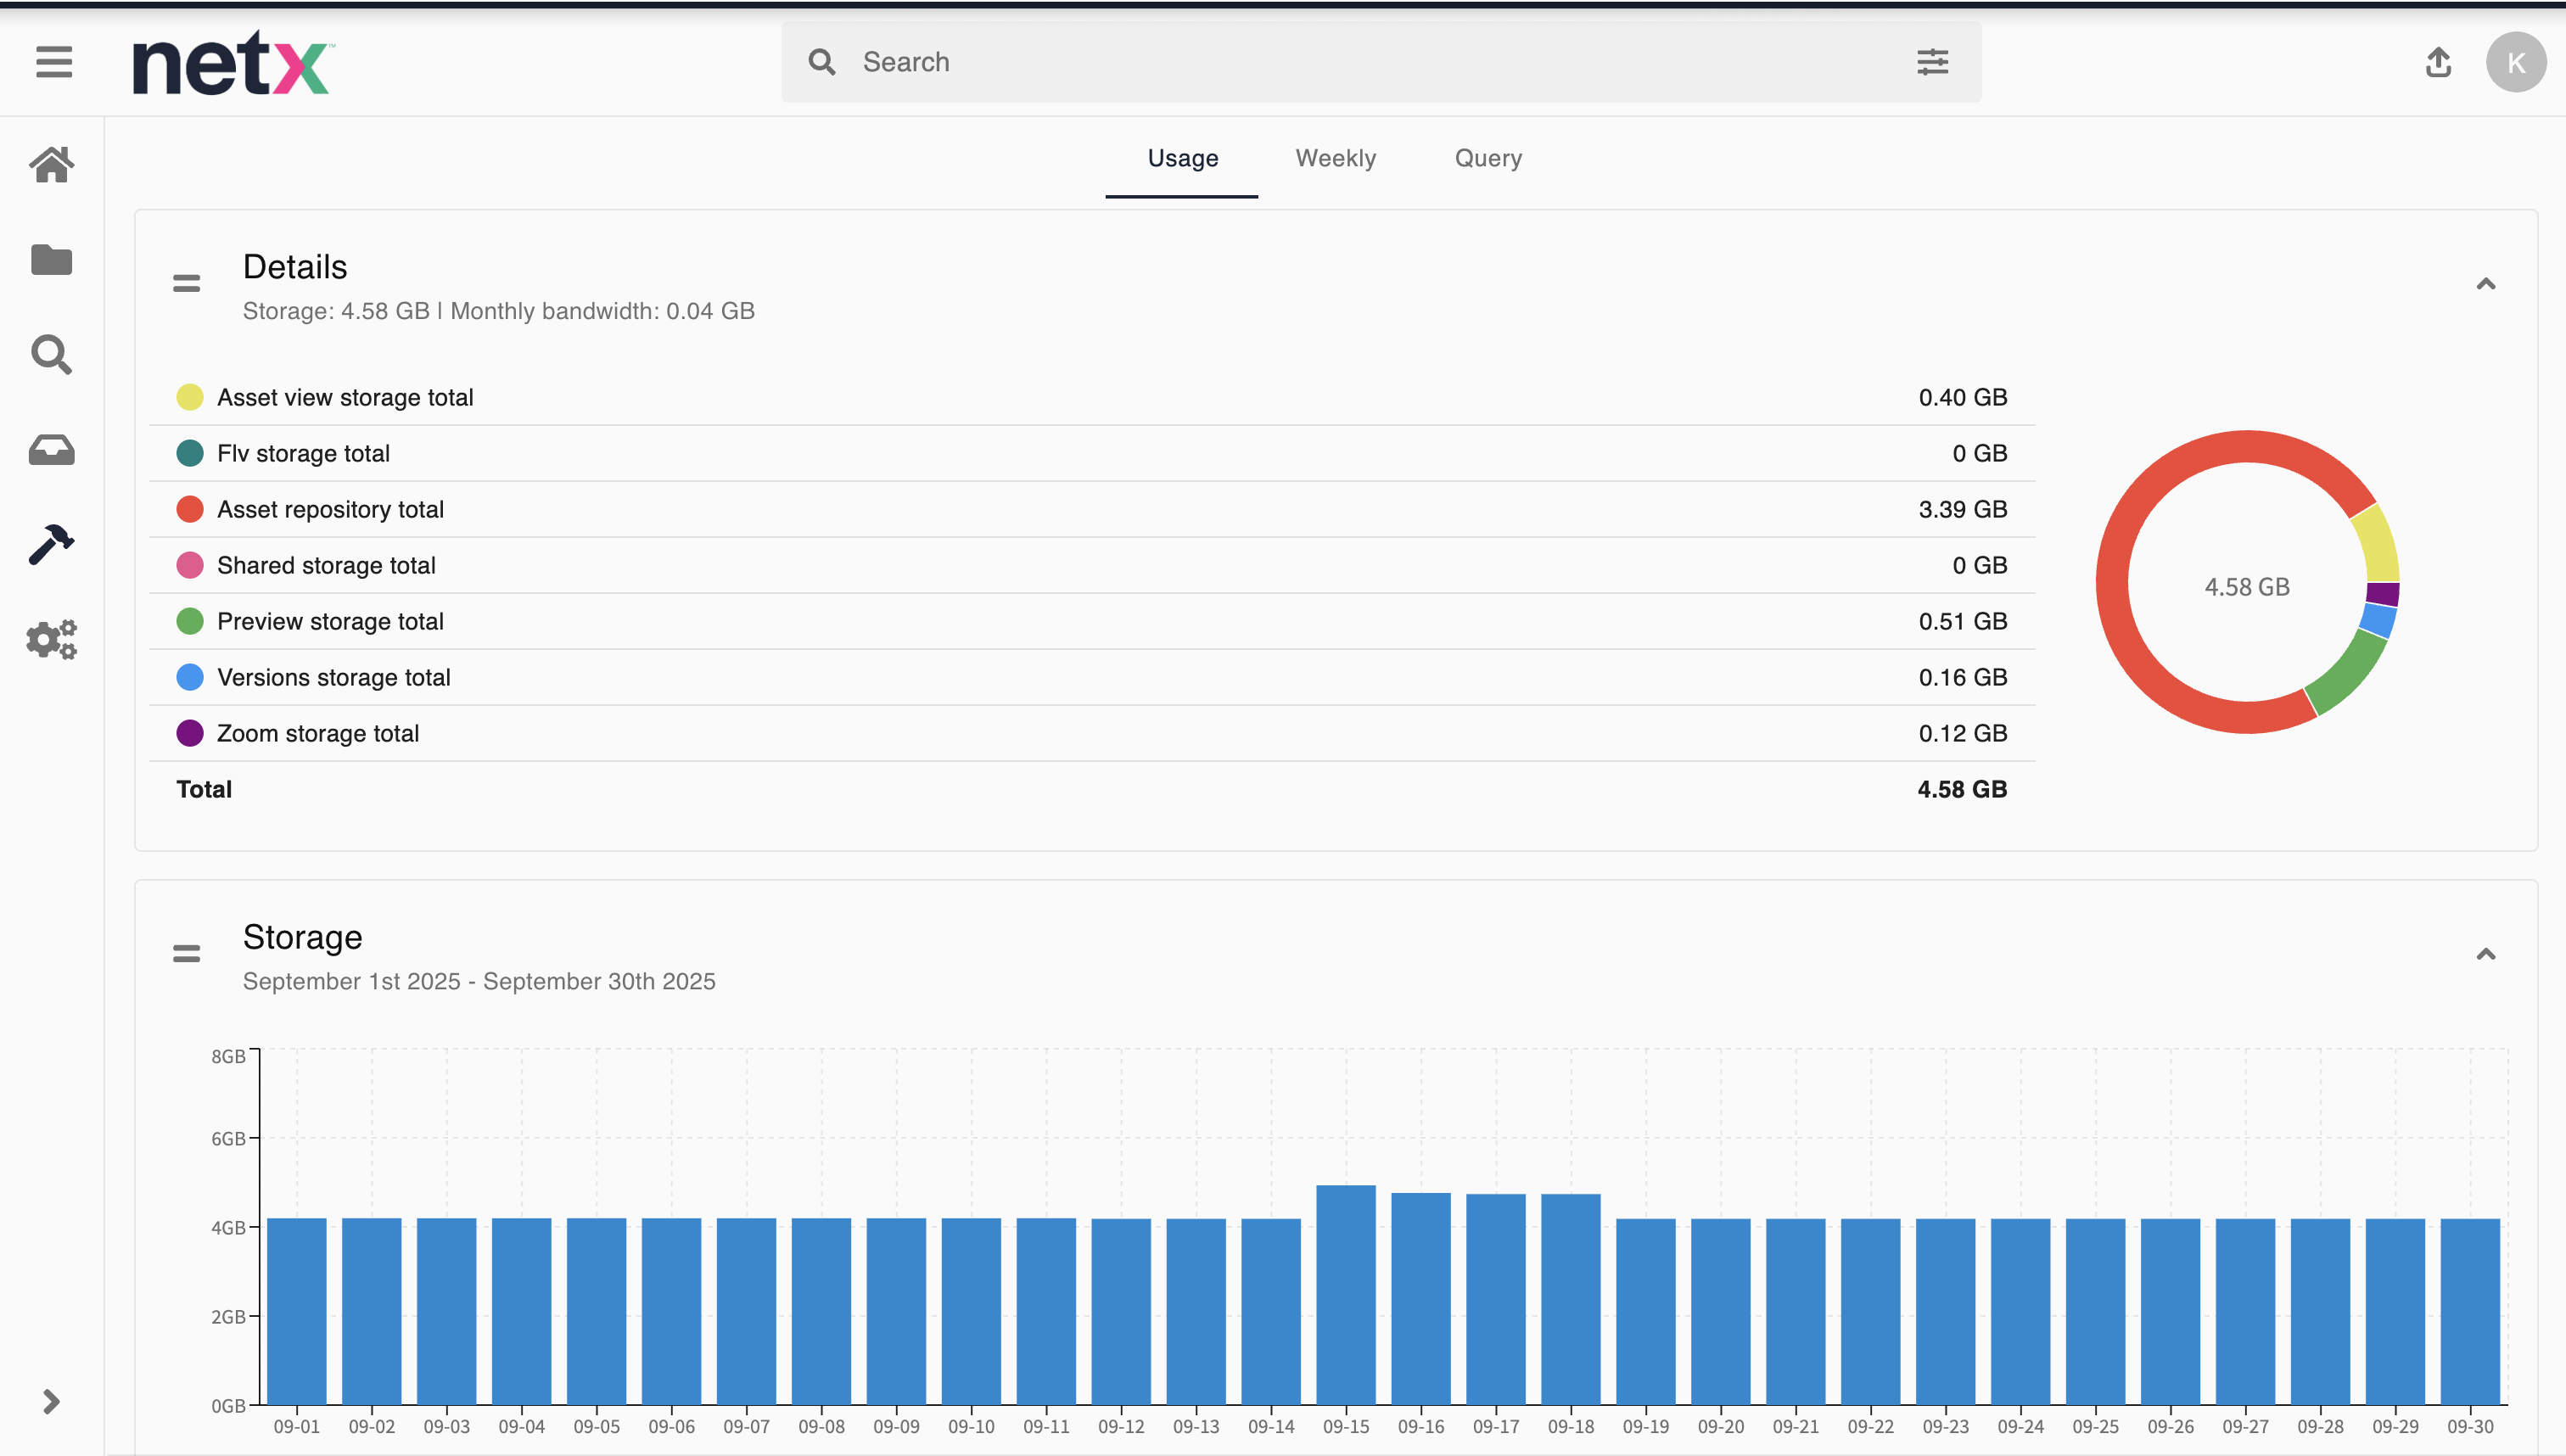Screen dimensions: 2566x1456
Task: Switch to the Weekly tab
Action: tap(1335, 158)
